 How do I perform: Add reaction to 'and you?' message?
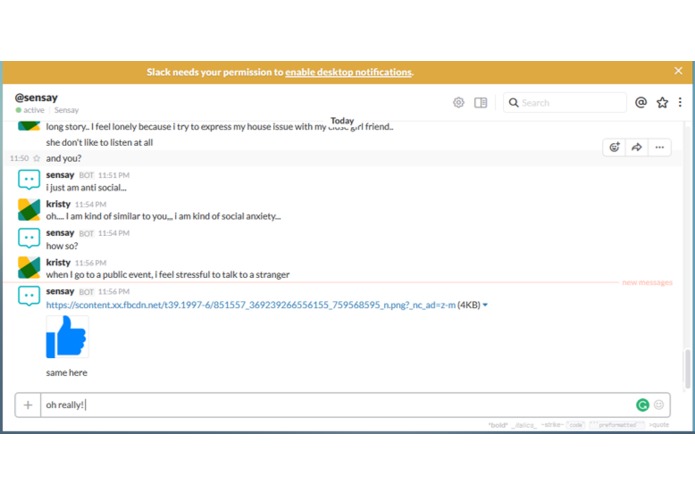pyautogui.click(x=614, y=147)
